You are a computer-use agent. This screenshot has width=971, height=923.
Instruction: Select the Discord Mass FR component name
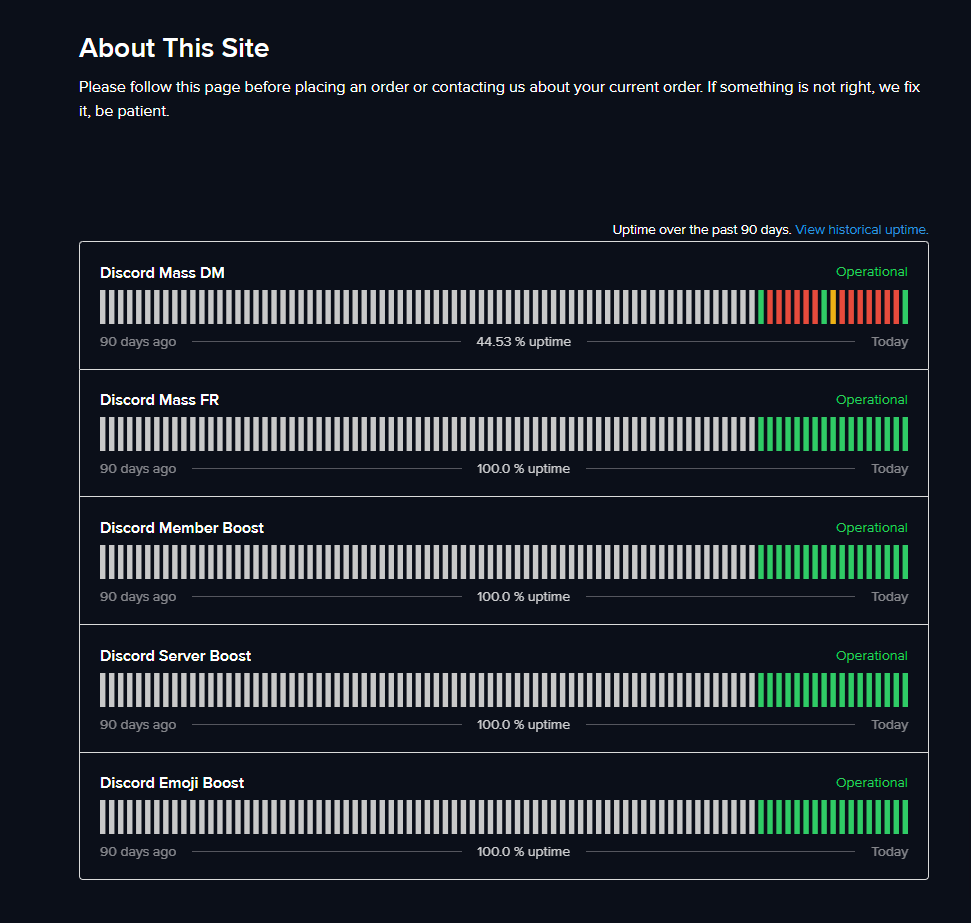point(159,400)
